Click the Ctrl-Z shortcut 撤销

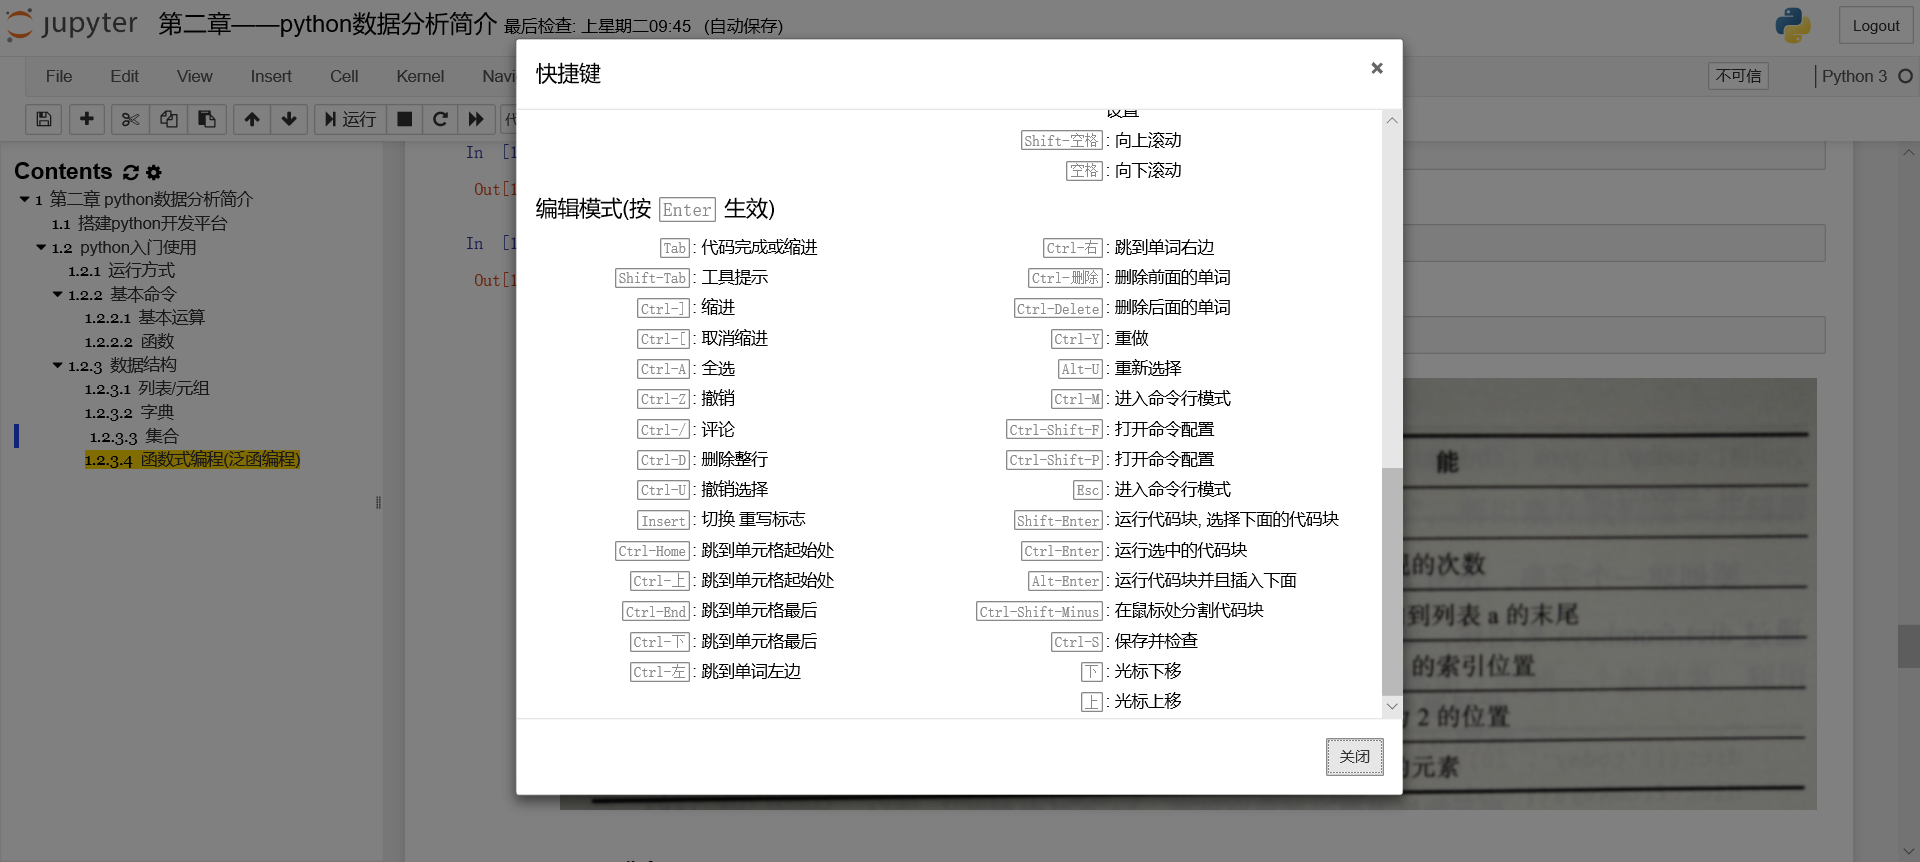pos(686,399)
